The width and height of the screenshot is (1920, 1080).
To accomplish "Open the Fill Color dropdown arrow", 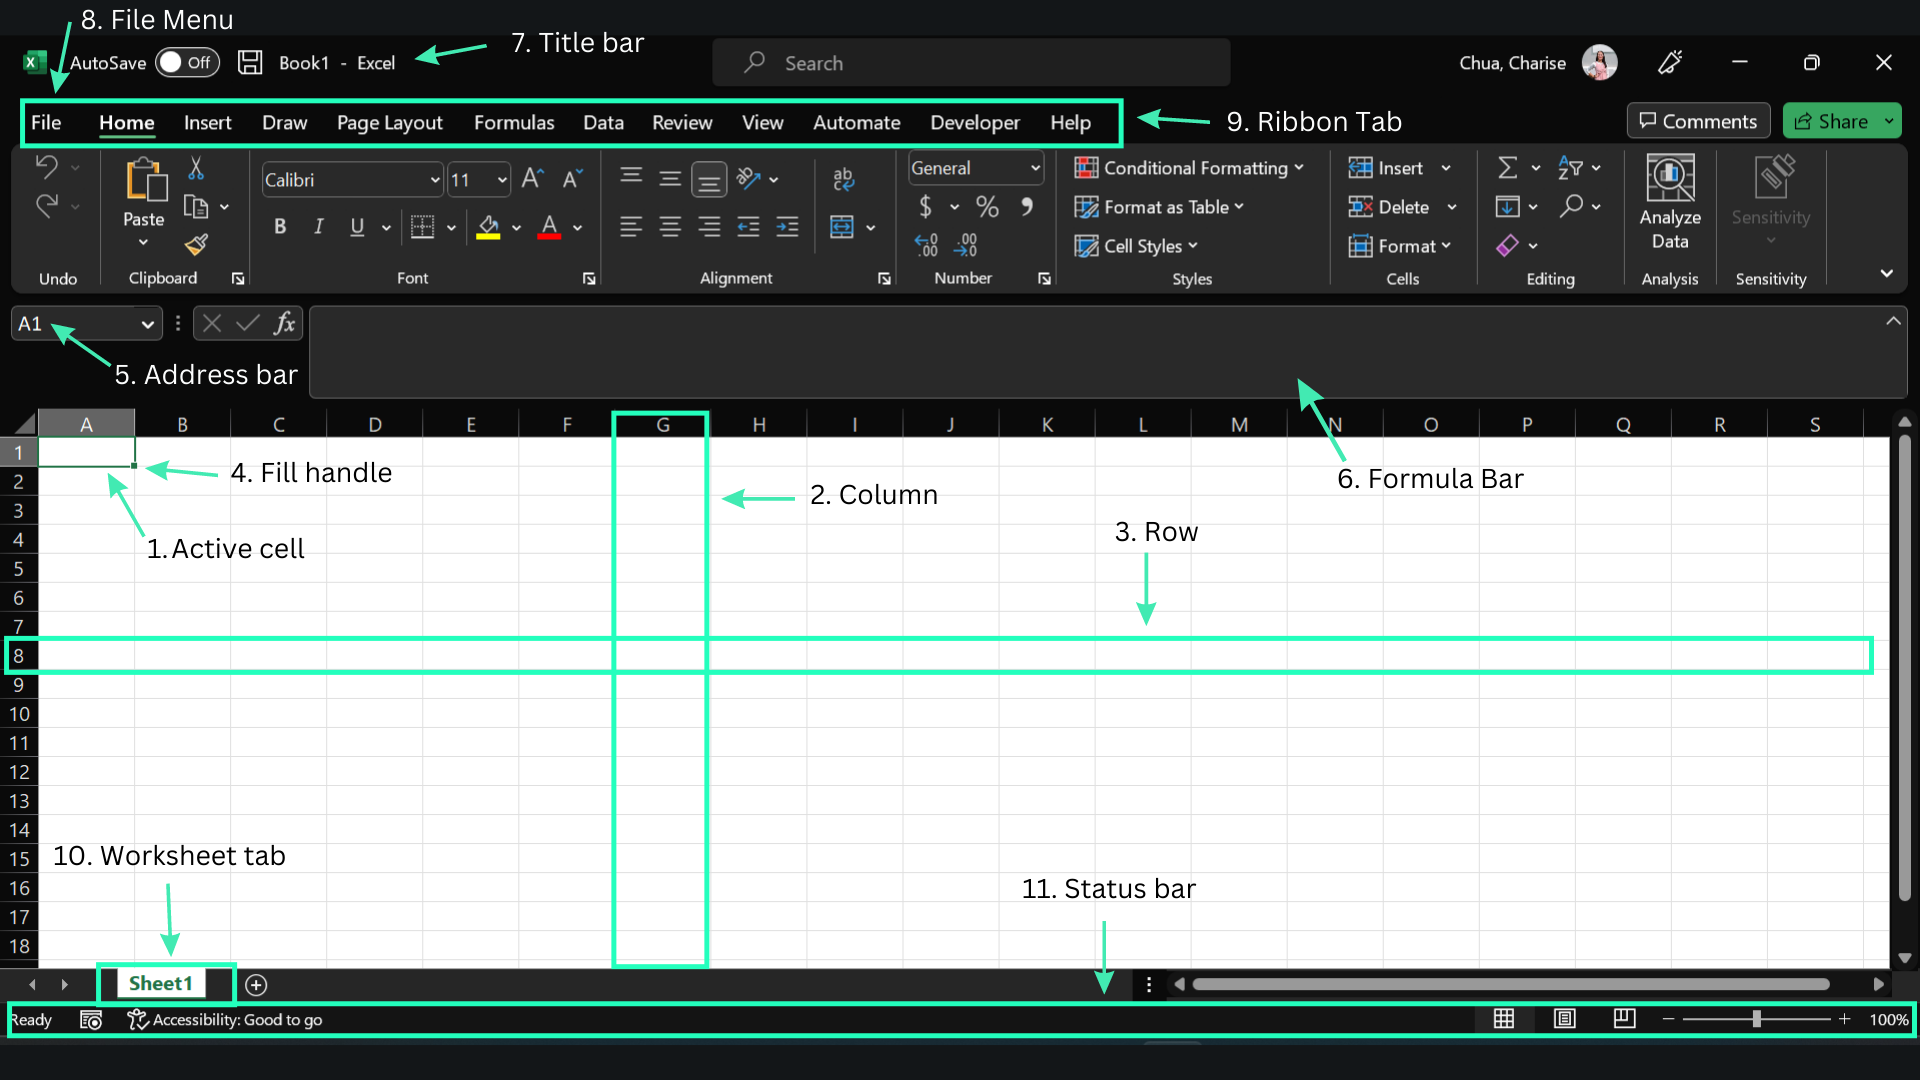I will (516, 227).
